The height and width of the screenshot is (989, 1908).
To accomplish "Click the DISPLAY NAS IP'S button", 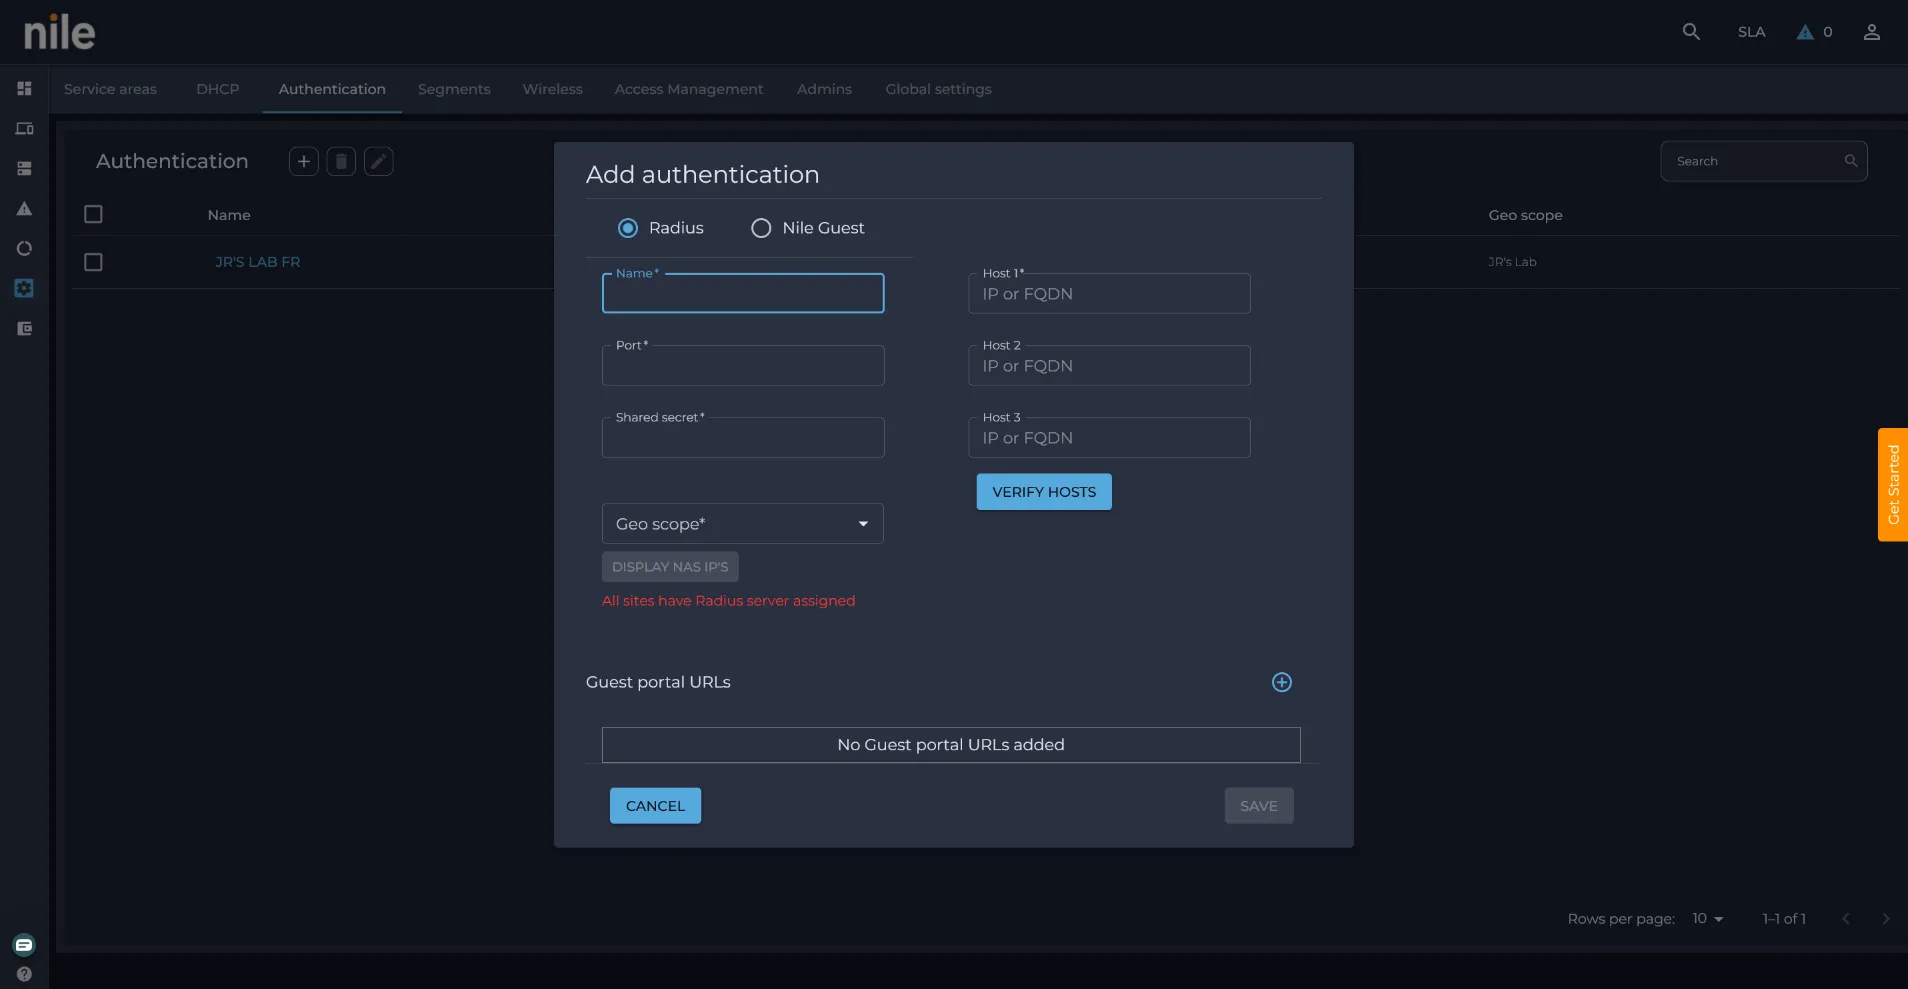I will coord(670,567).
